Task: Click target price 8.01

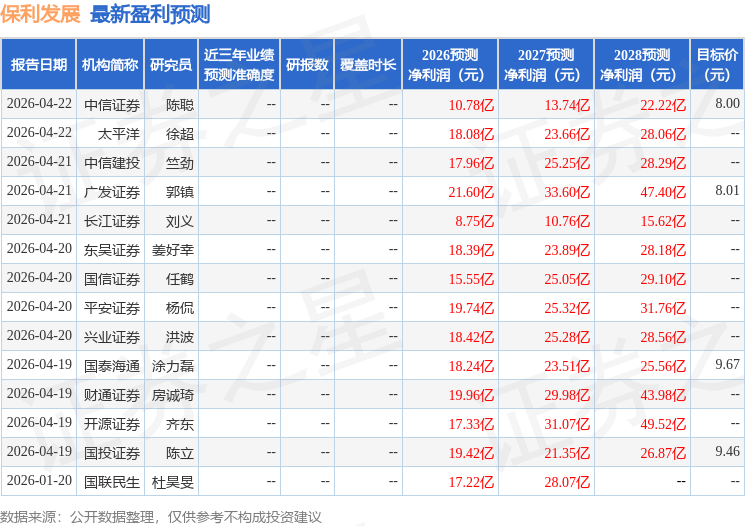Action: tap(727, 190)
